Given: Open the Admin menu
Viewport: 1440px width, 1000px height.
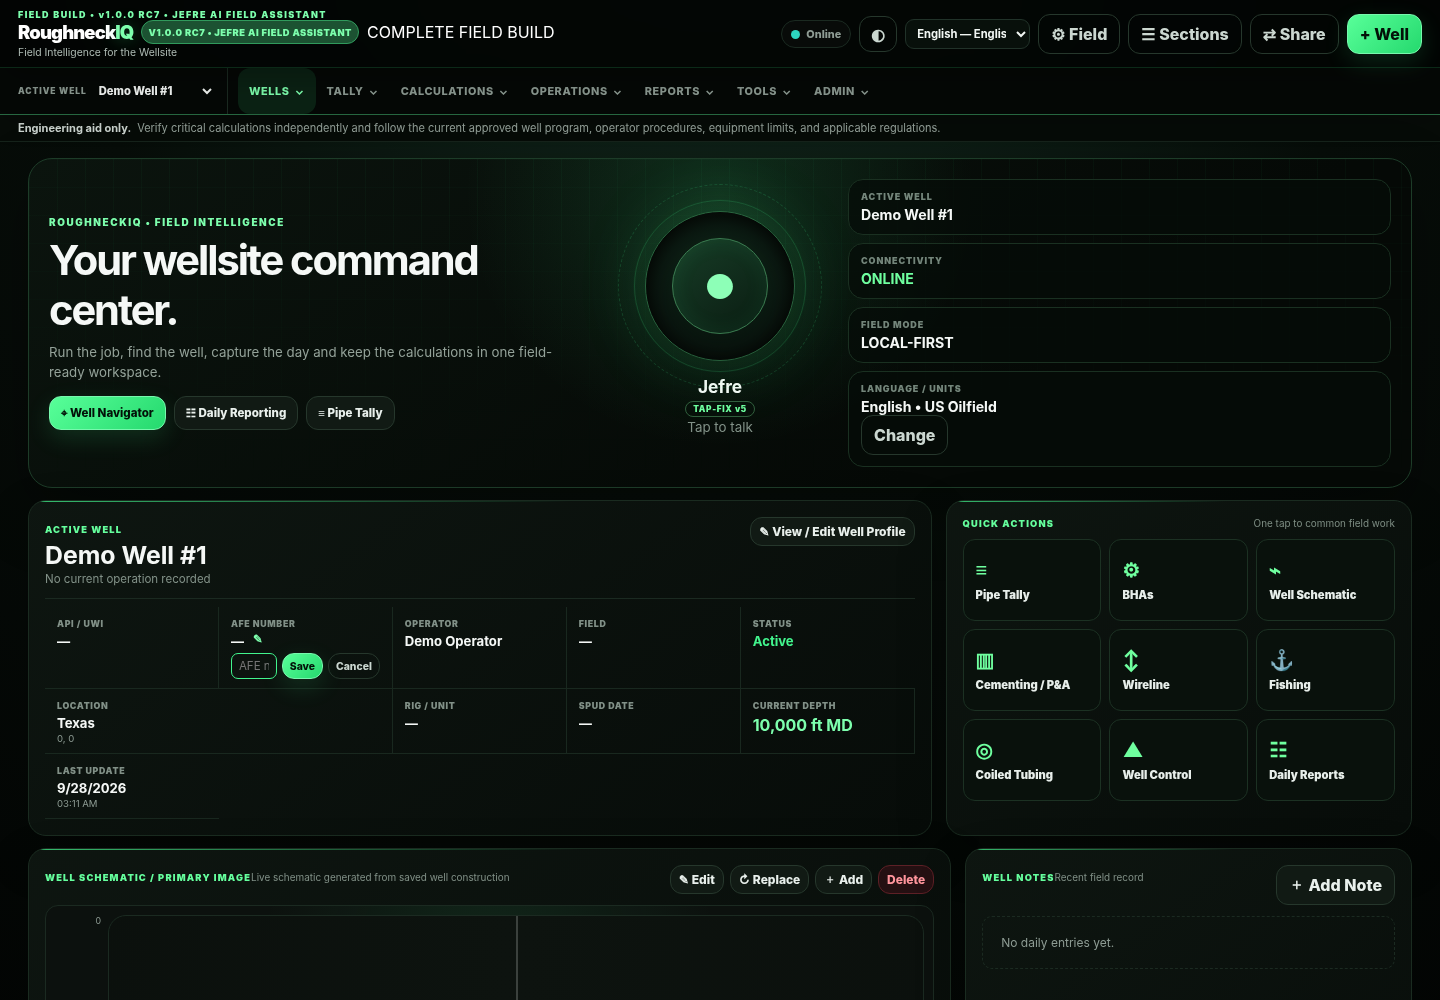Looking at the screenshot, I should [841, 91].
